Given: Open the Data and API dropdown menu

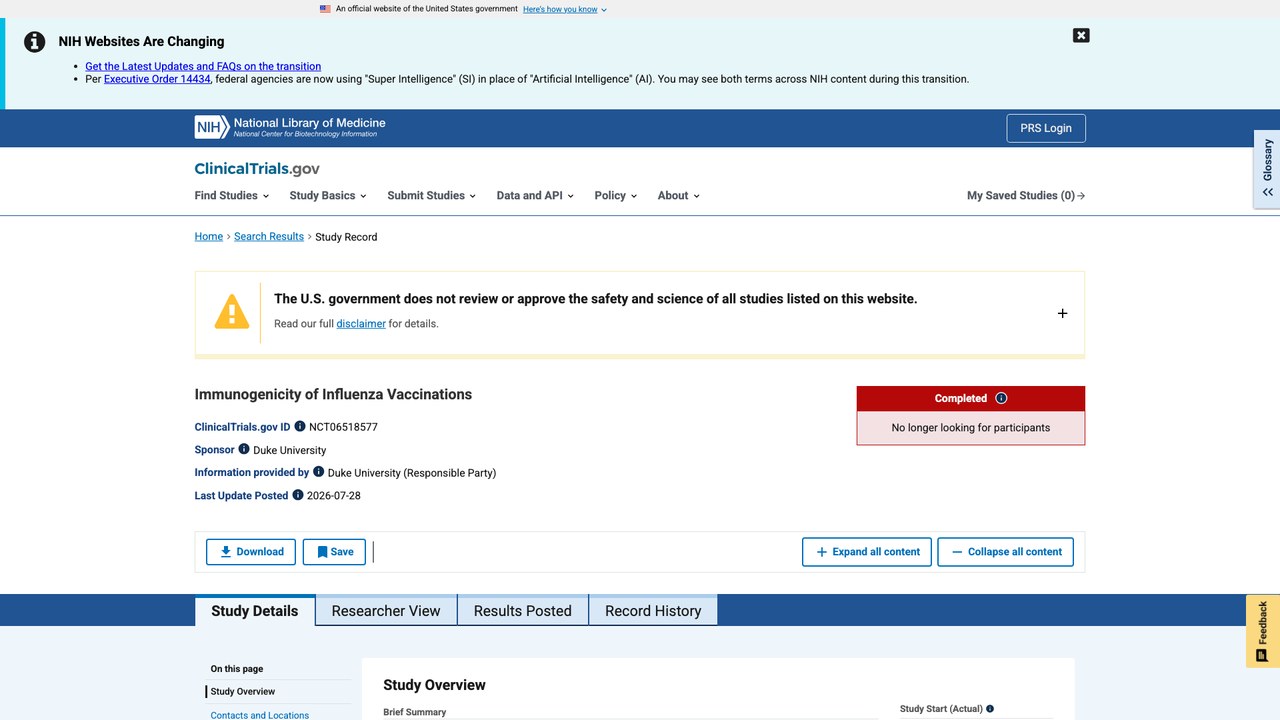Looking at the screenshot, I should [535, 195].
